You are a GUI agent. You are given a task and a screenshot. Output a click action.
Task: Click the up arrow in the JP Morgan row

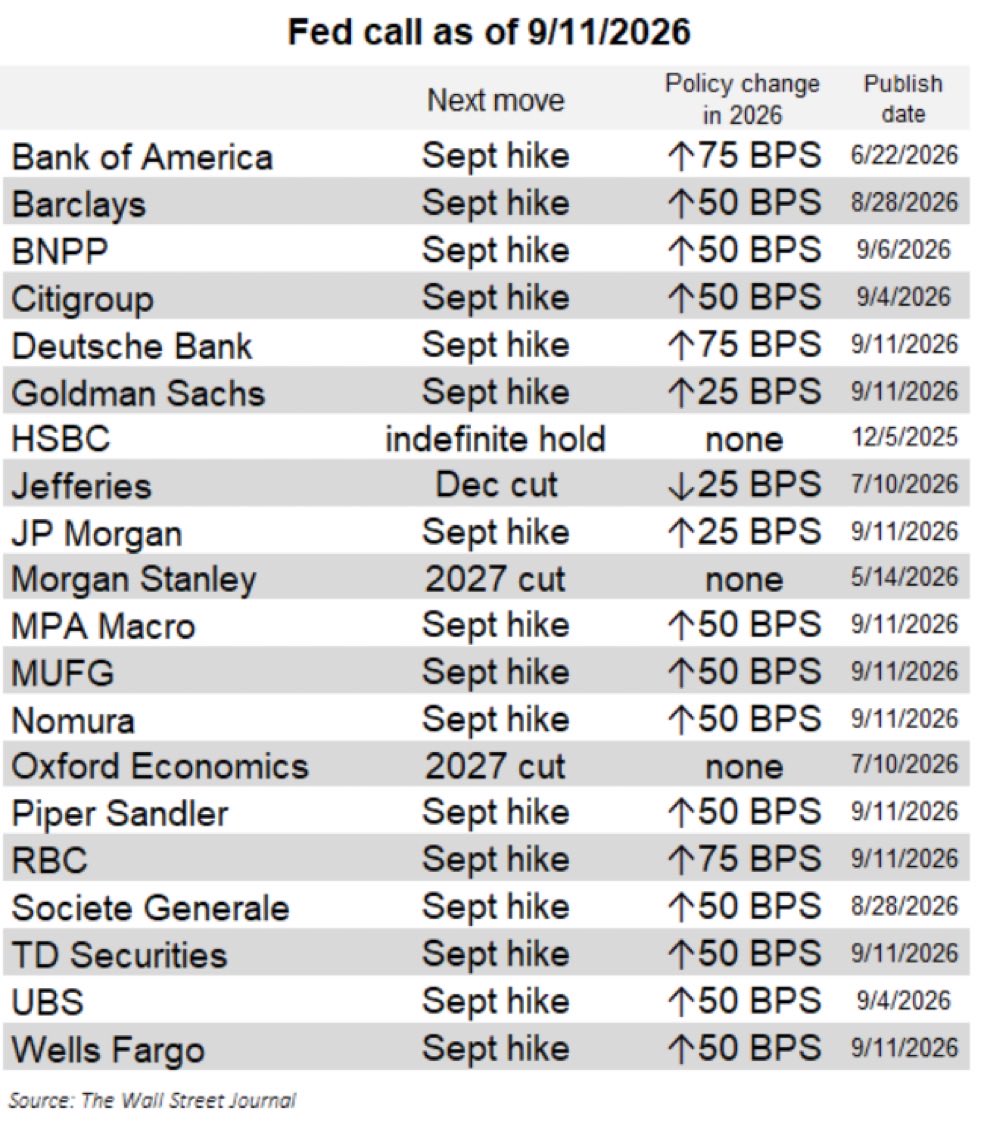point(680,533)
